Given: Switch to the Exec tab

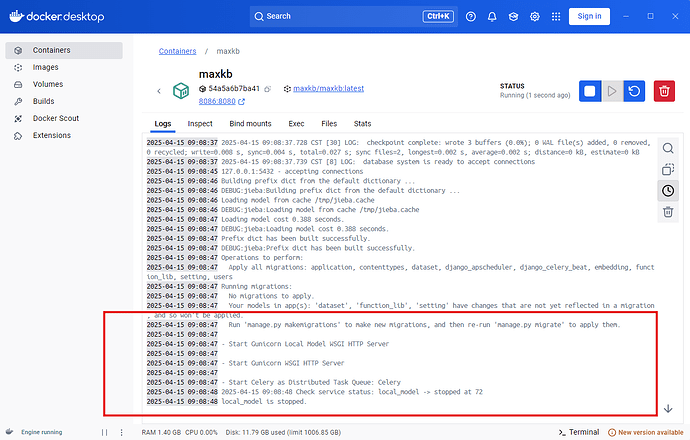Looking at the screenshot, I should pos(296,124).
